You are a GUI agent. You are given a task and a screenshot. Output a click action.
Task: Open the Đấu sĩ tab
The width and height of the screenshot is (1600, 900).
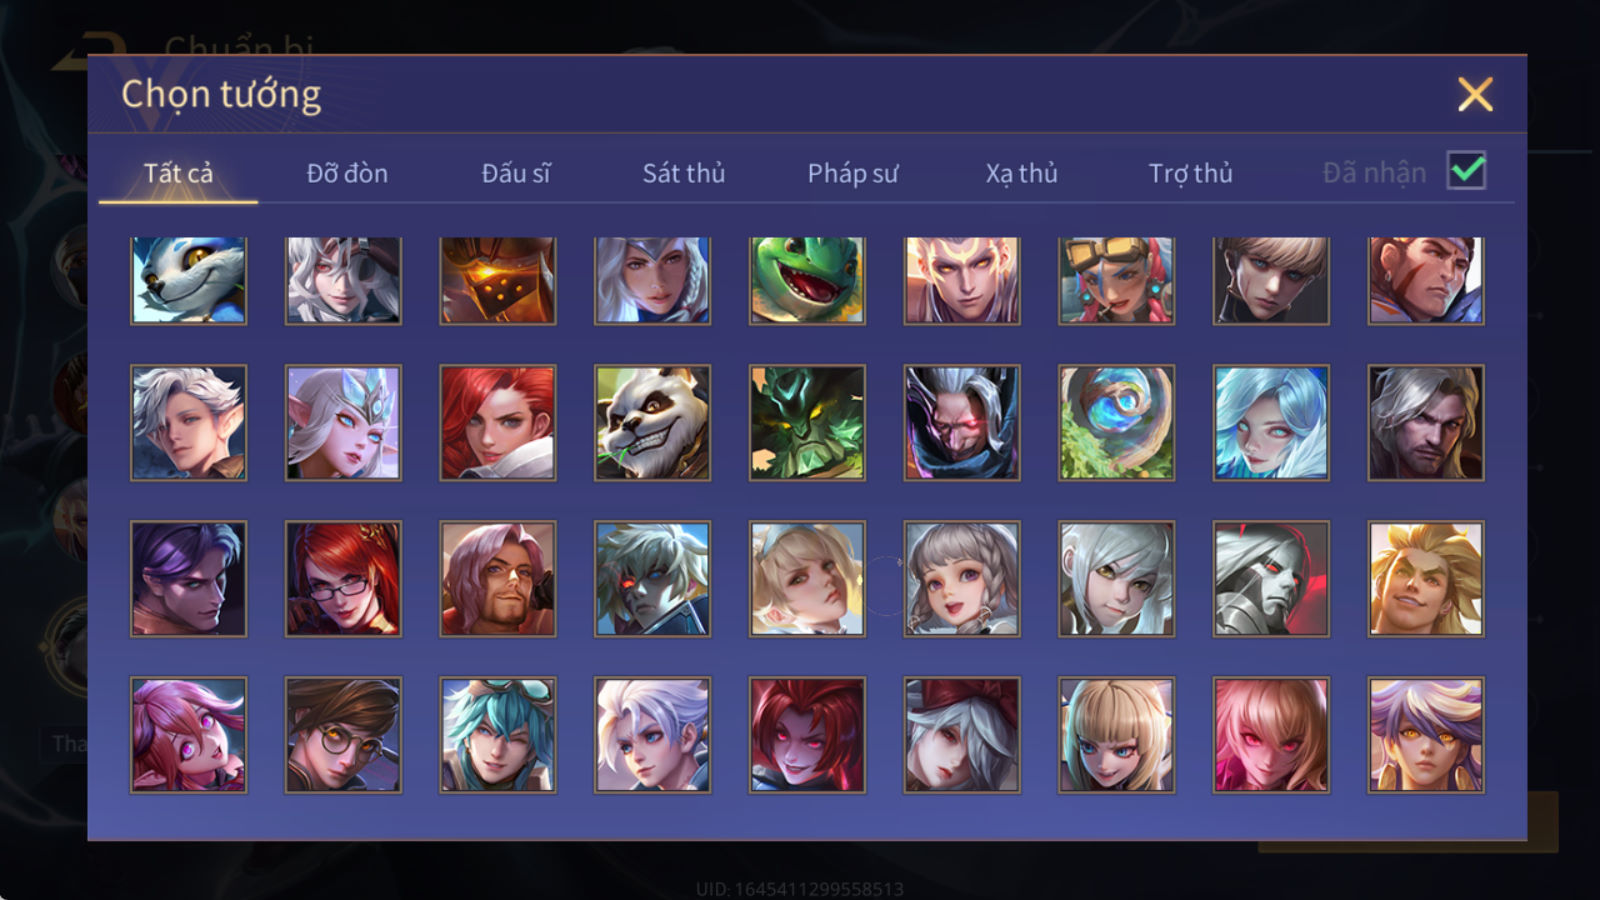pos(516,173)
